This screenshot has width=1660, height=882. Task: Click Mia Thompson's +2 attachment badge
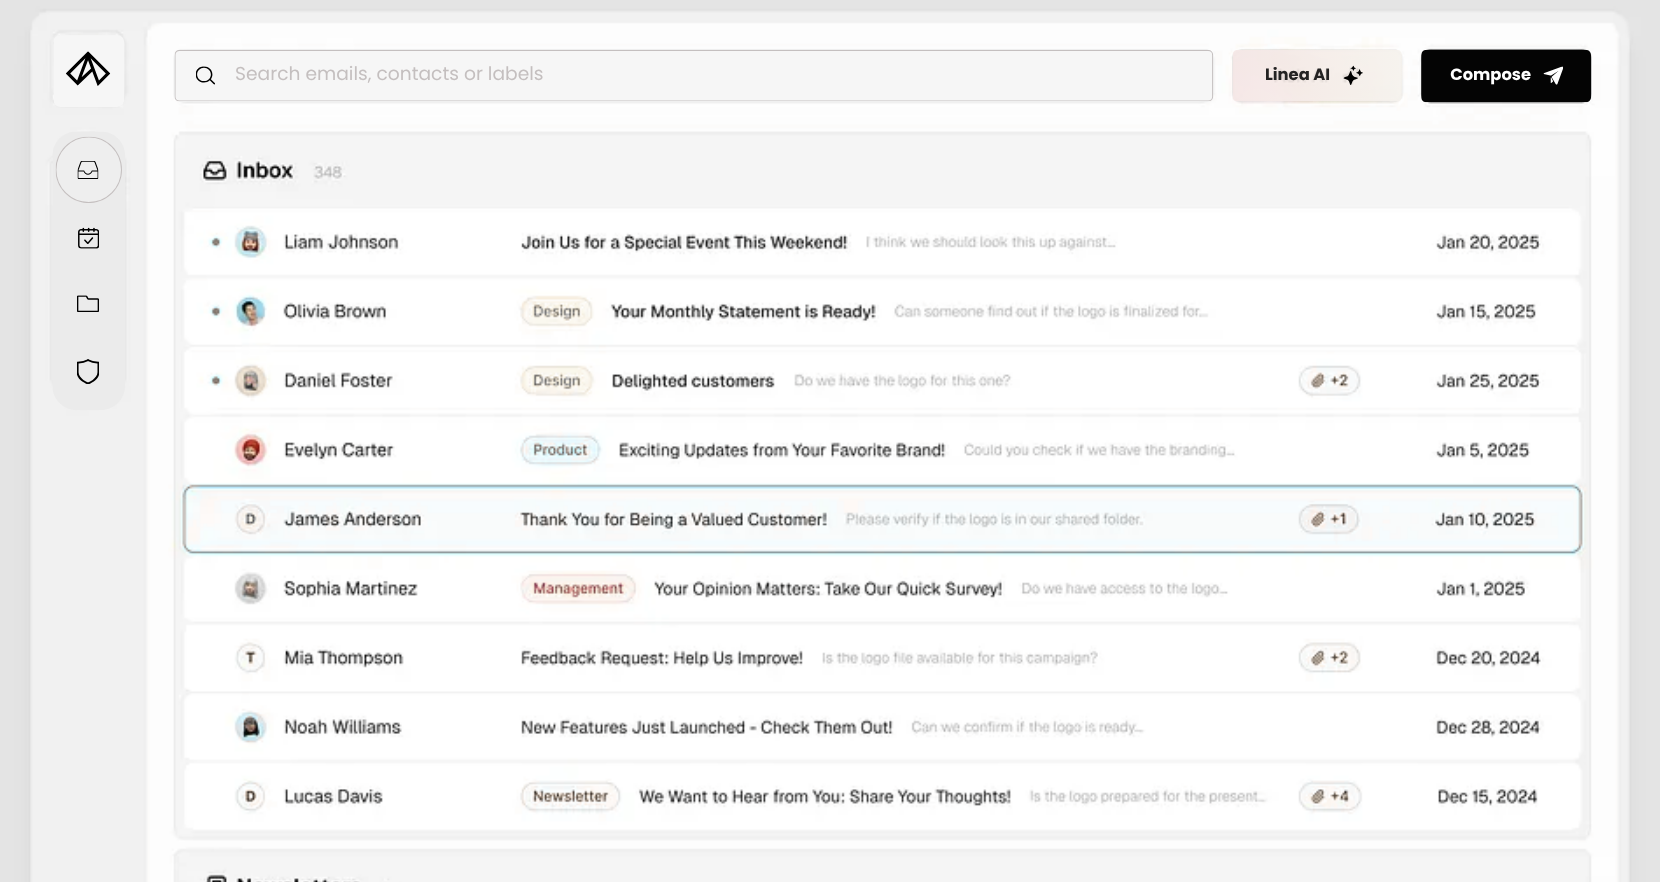click(1329, 658)
